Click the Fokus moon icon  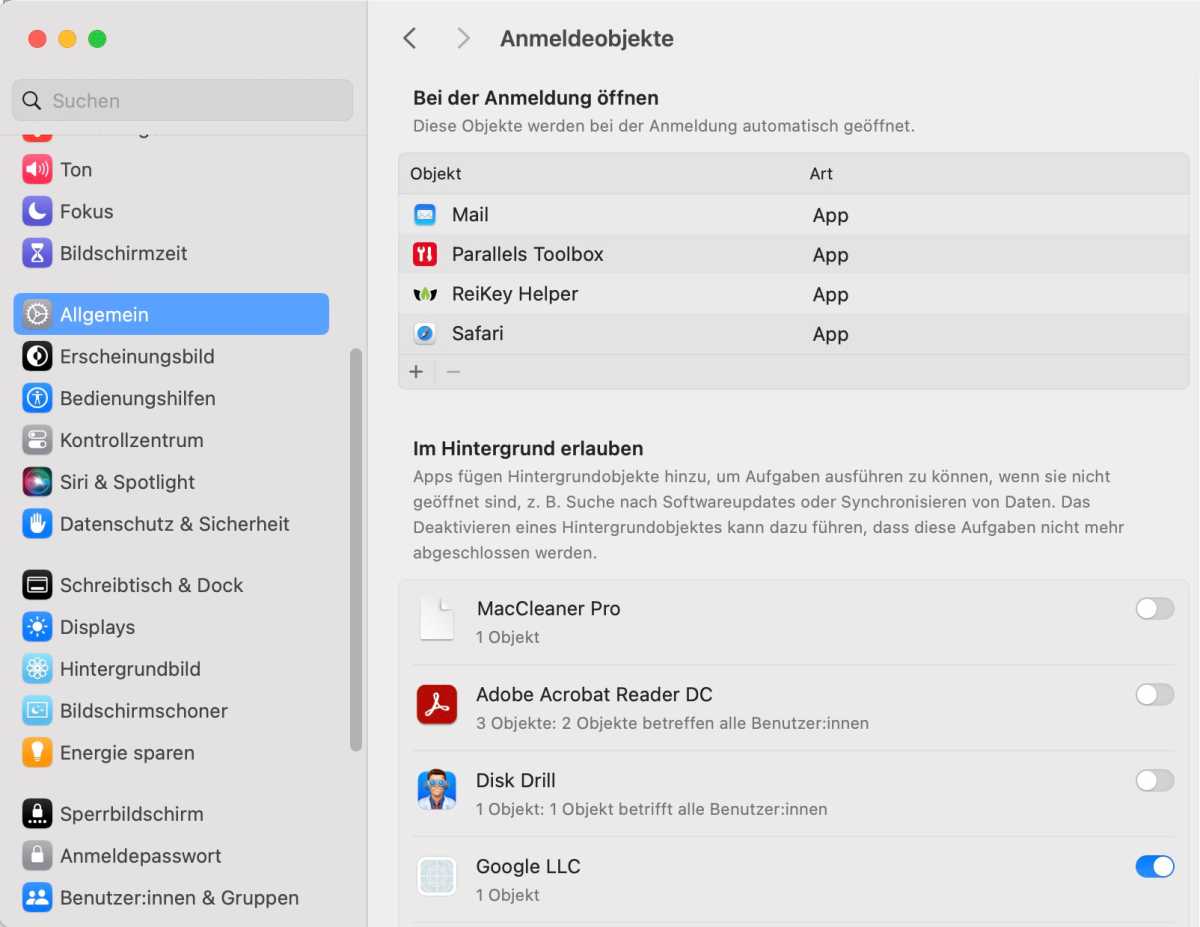pyautogui.click(x=37, y=211)
